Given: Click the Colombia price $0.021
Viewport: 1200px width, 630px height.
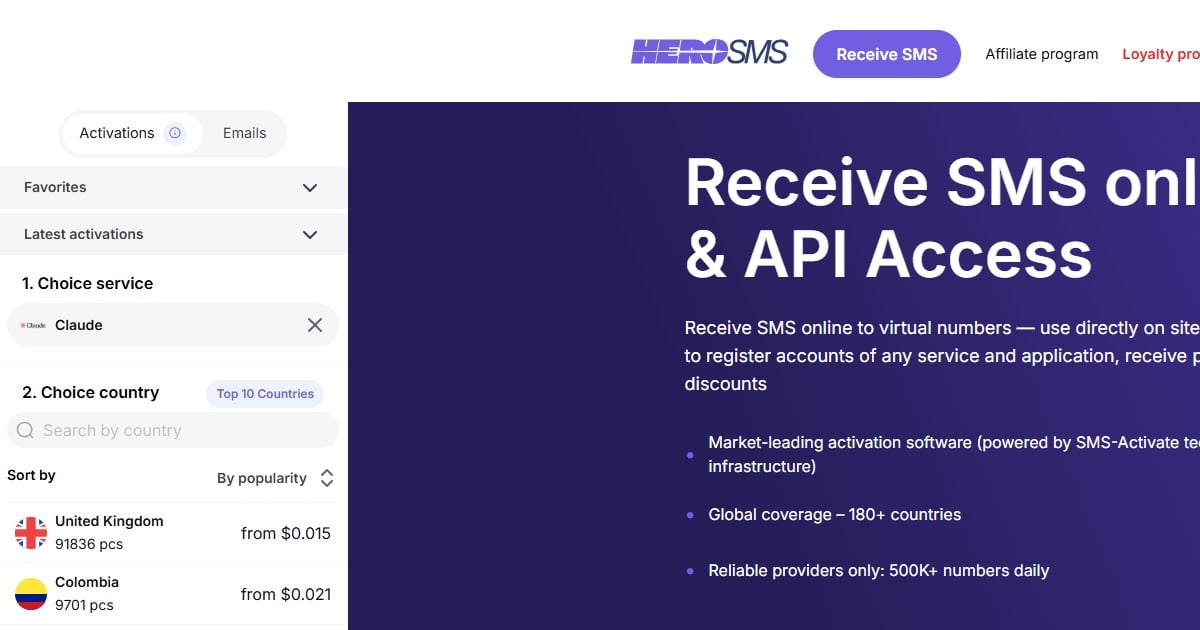Looking at the screenshot, I should (x=286, y=594).
